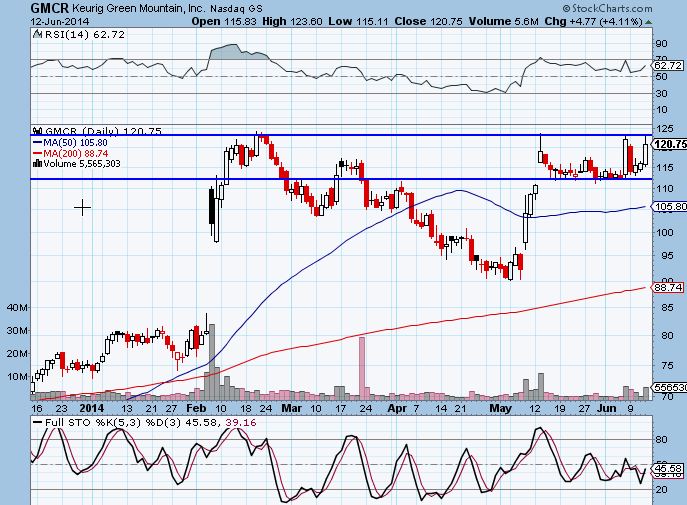Click the 90 level on the RSI axis
Image resolution: width=687 pixels, height=505 pixels.
tap(661, 43)
